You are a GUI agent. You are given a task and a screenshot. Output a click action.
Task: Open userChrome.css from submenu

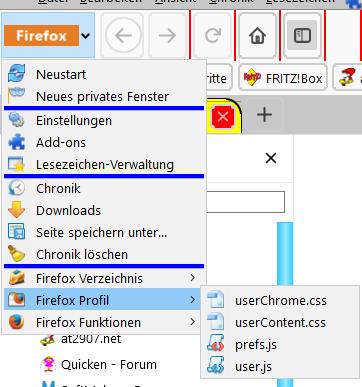pyautogui.click(x=280, y=300)
